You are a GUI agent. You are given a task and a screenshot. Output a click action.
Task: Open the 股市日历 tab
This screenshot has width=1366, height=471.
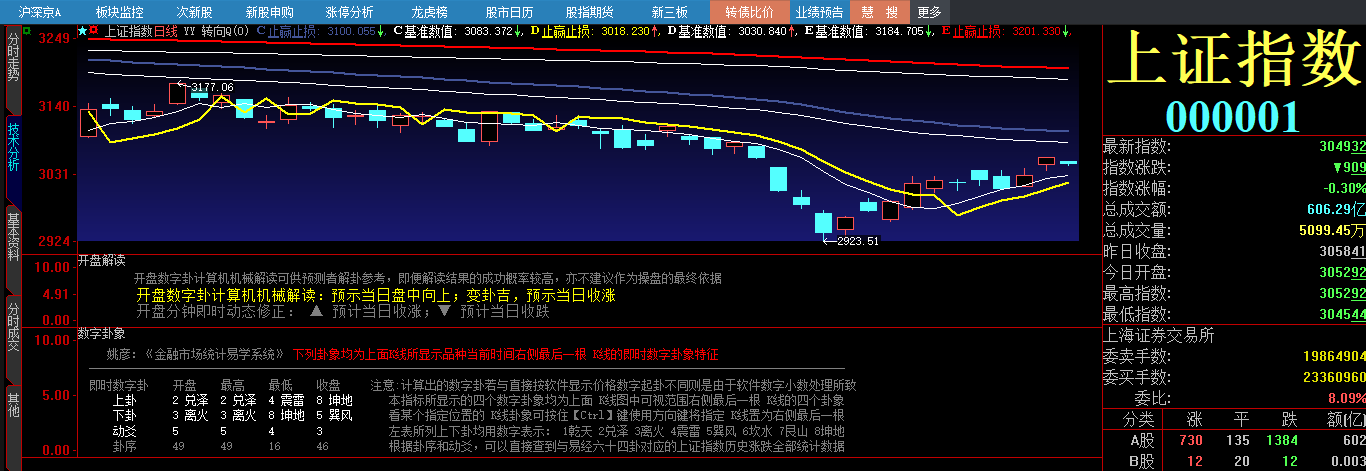click(x=509, y=12)
